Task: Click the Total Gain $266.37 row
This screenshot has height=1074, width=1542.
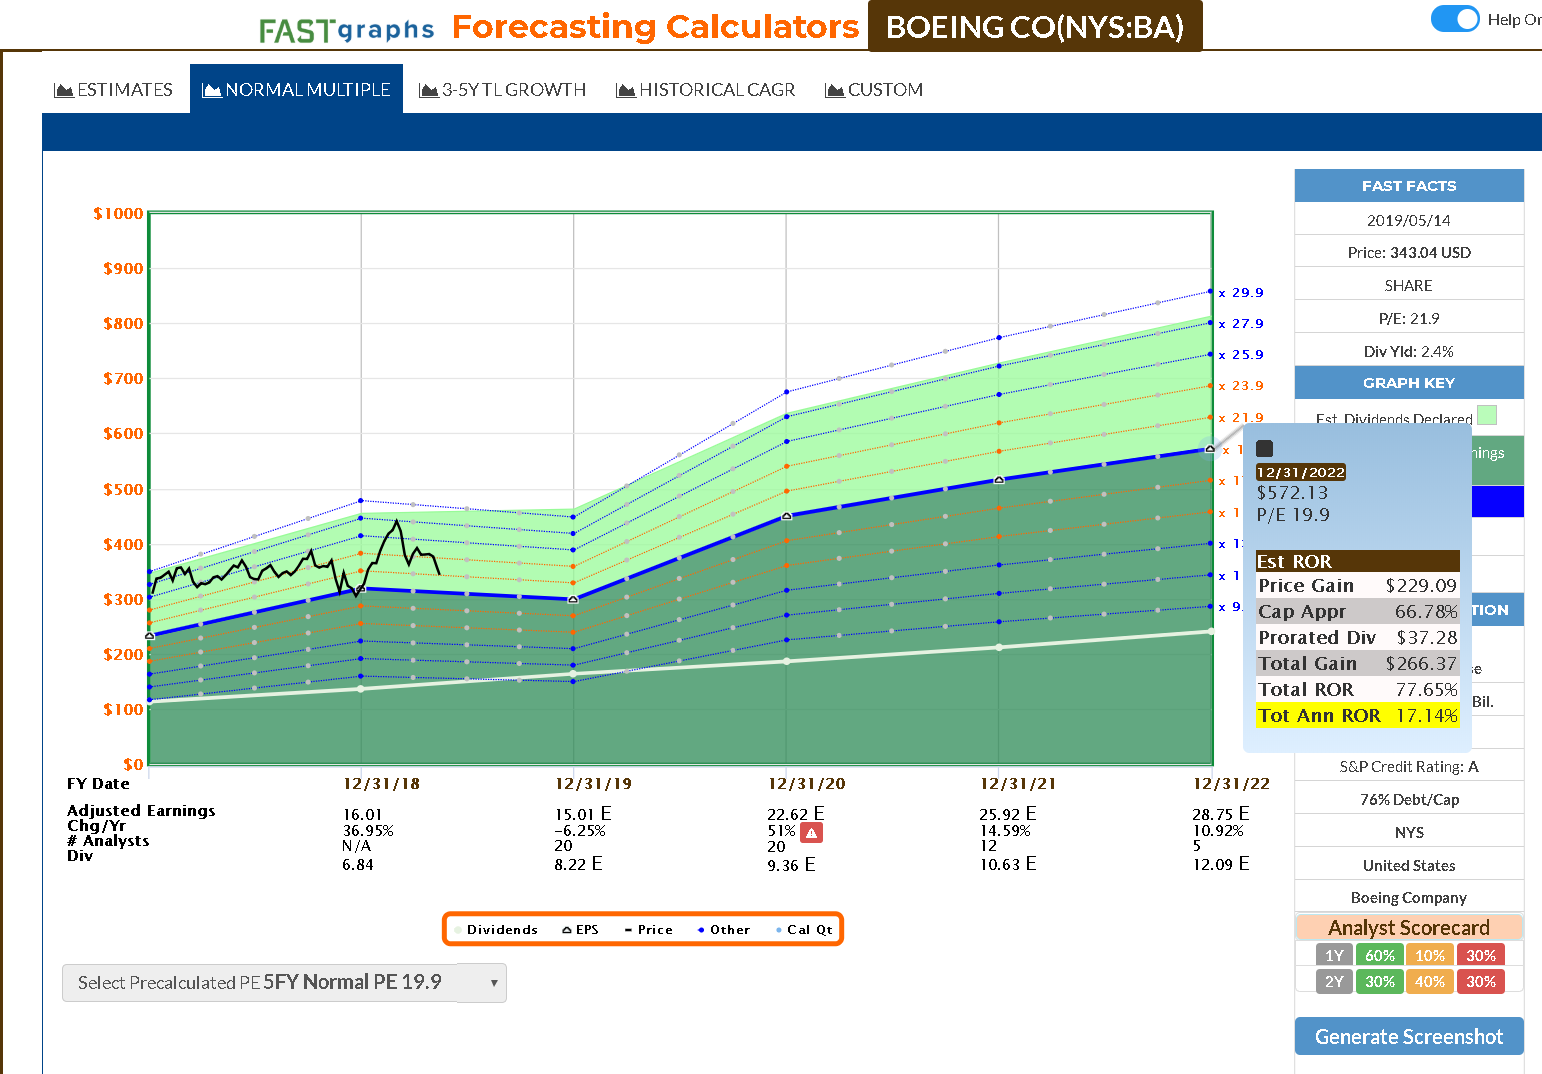Action: pos(1358,663)
